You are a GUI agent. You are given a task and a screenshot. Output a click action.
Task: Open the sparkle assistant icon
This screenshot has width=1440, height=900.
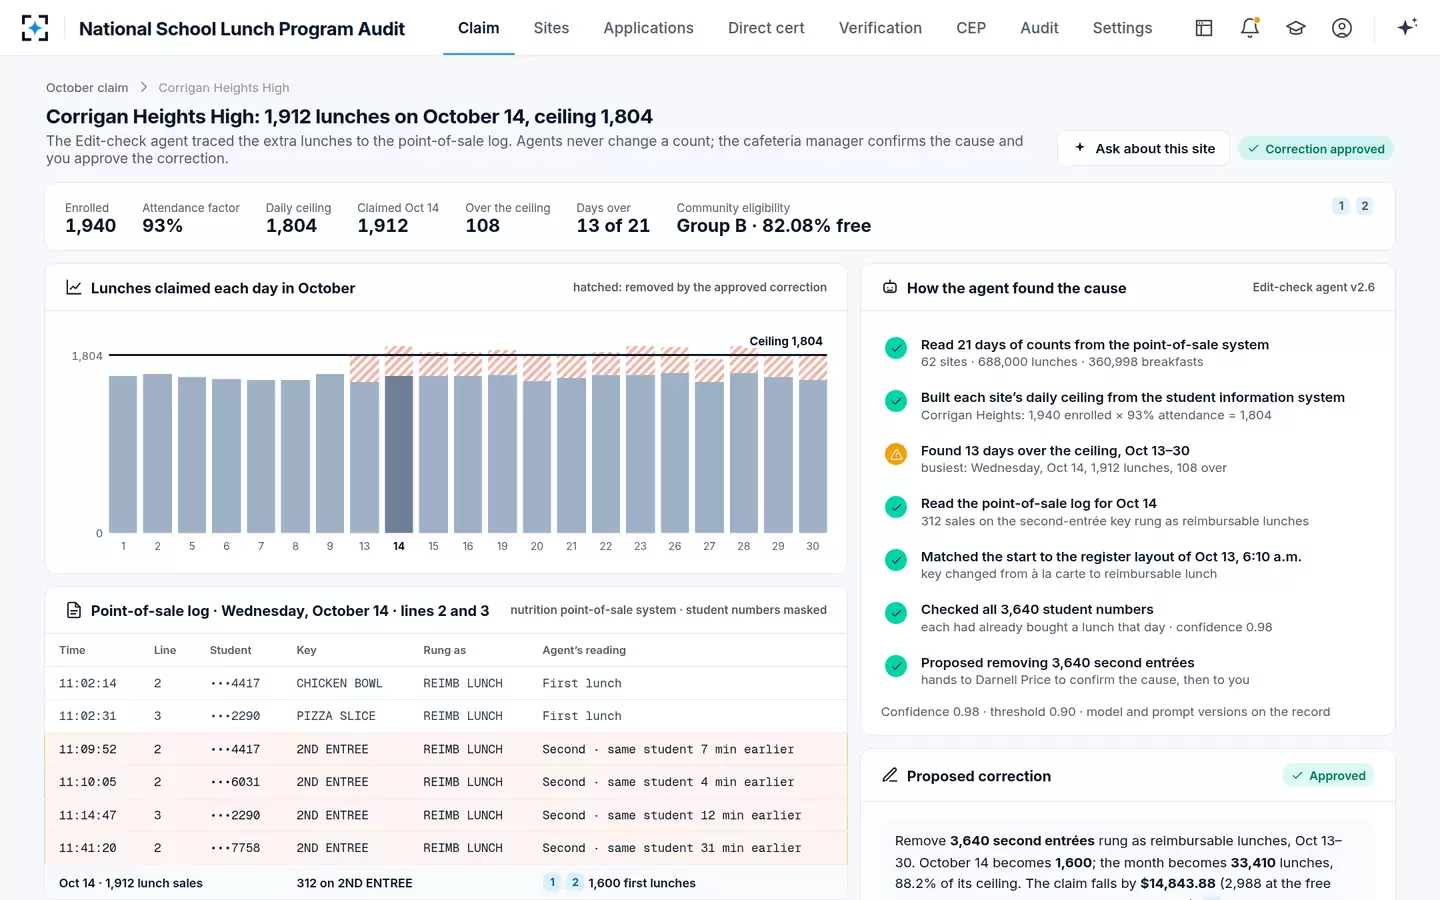click(x=1407, y=28)
